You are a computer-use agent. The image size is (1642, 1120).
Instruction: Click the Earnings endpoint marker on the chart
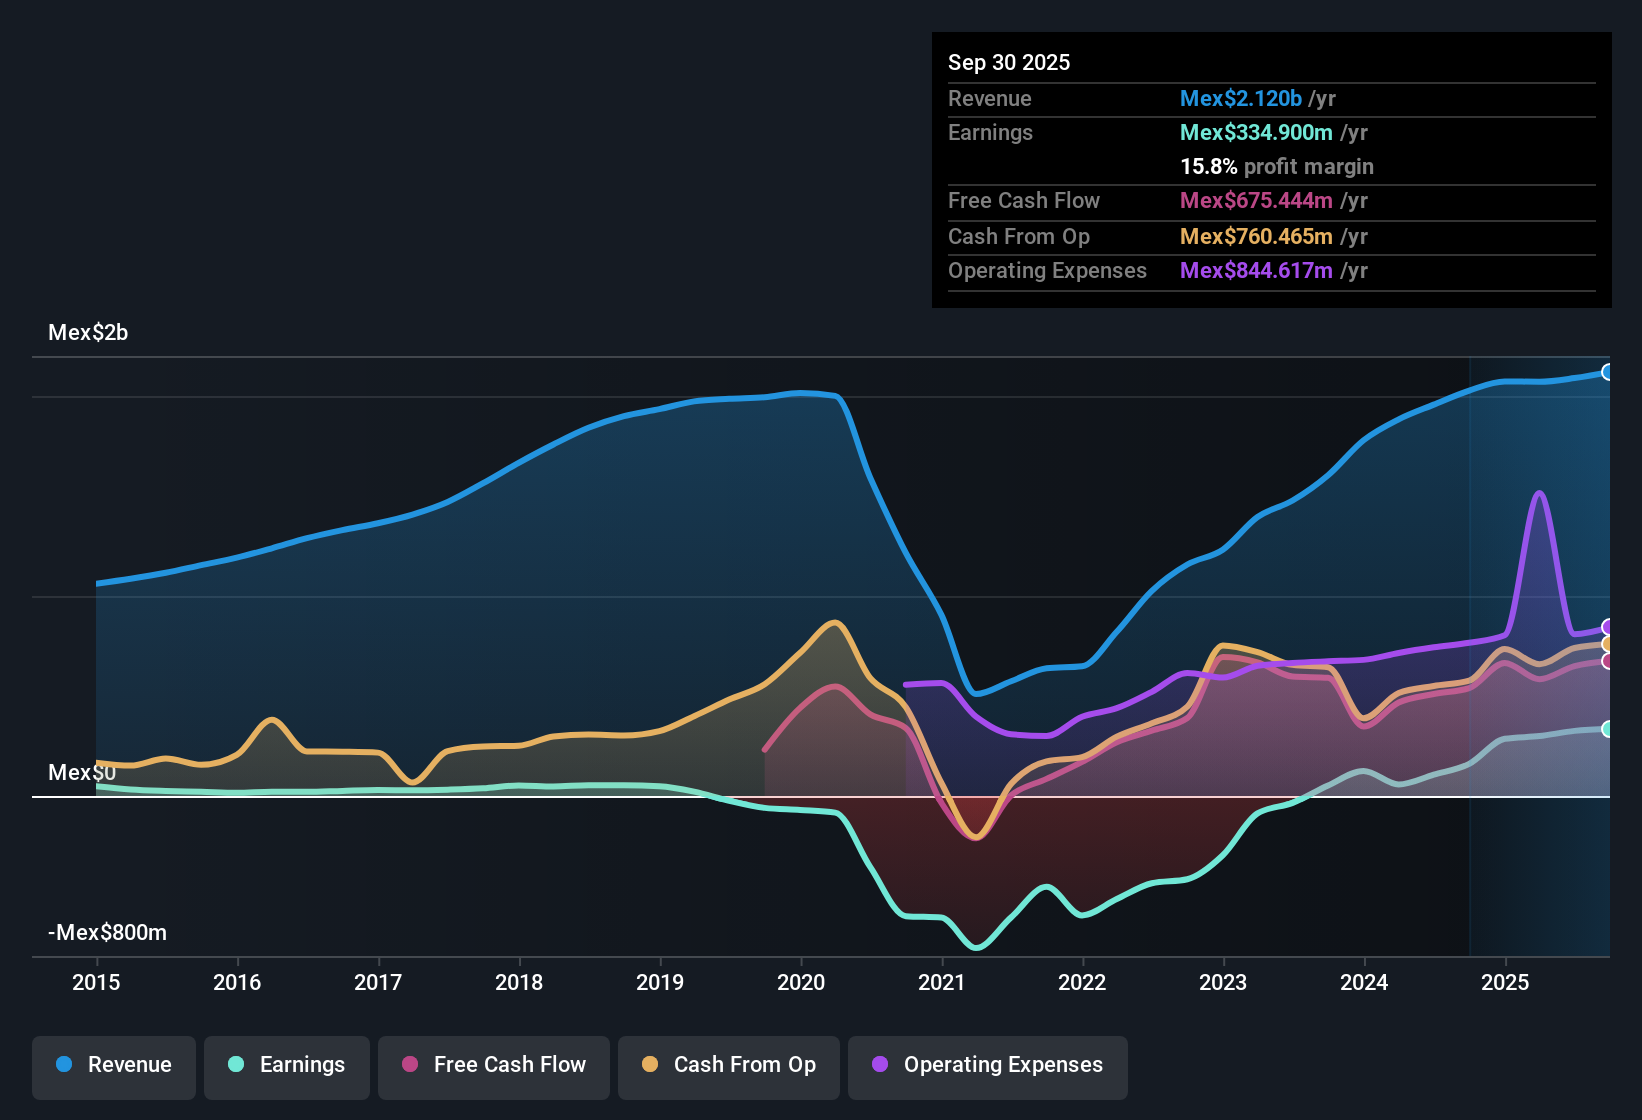click(1608, 730)
